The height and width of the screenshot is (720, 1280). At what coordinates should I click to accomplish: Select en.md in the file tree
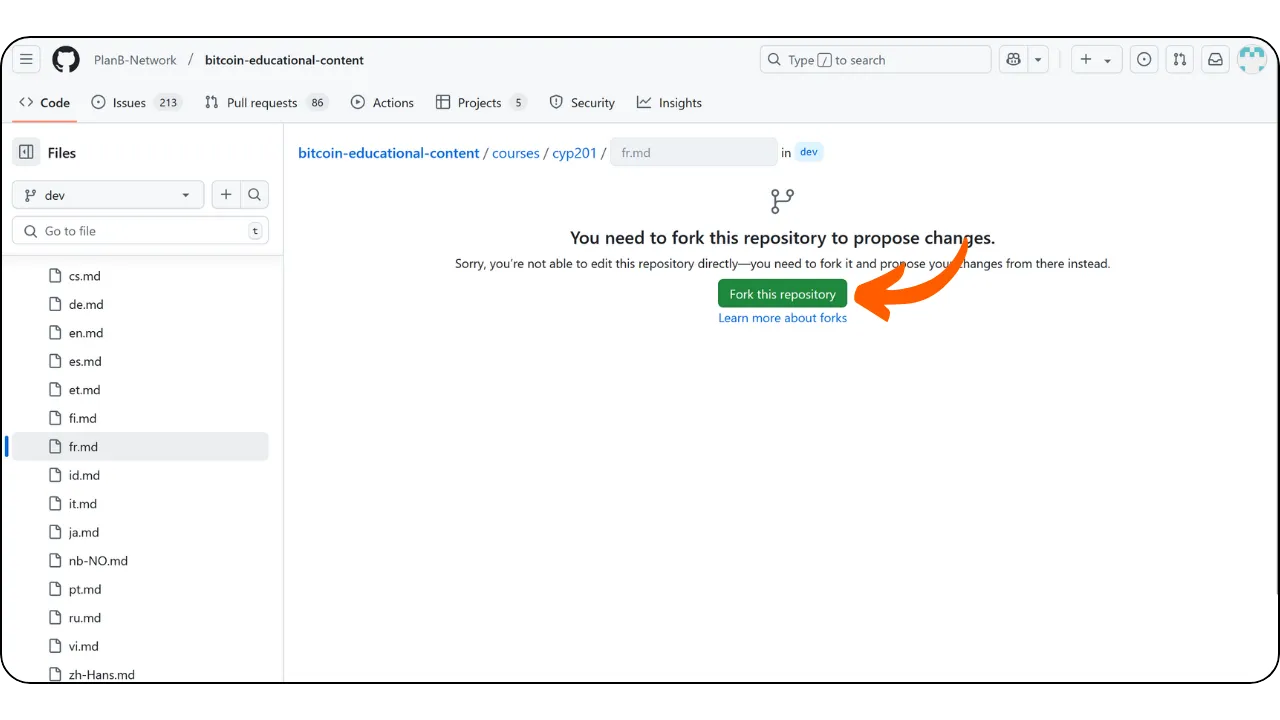86,333
